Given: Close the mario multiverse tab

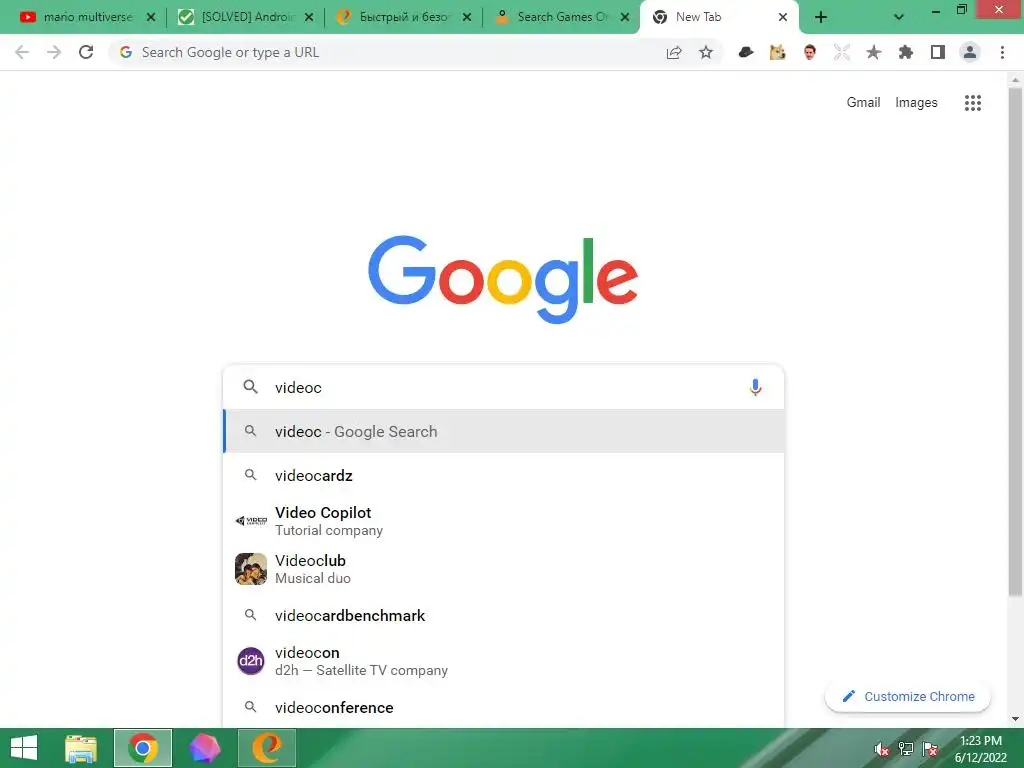Looking at the screenshot, I should click(x=151, y=18).
